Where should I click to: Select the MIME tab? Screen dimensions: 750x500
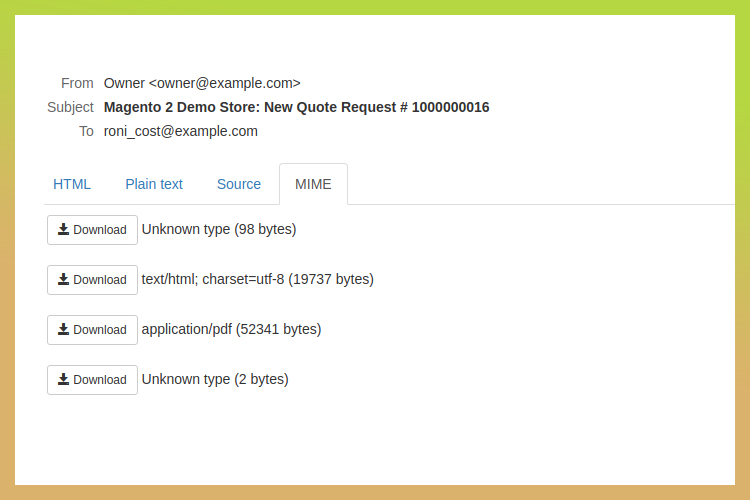[x=313, y=184]
